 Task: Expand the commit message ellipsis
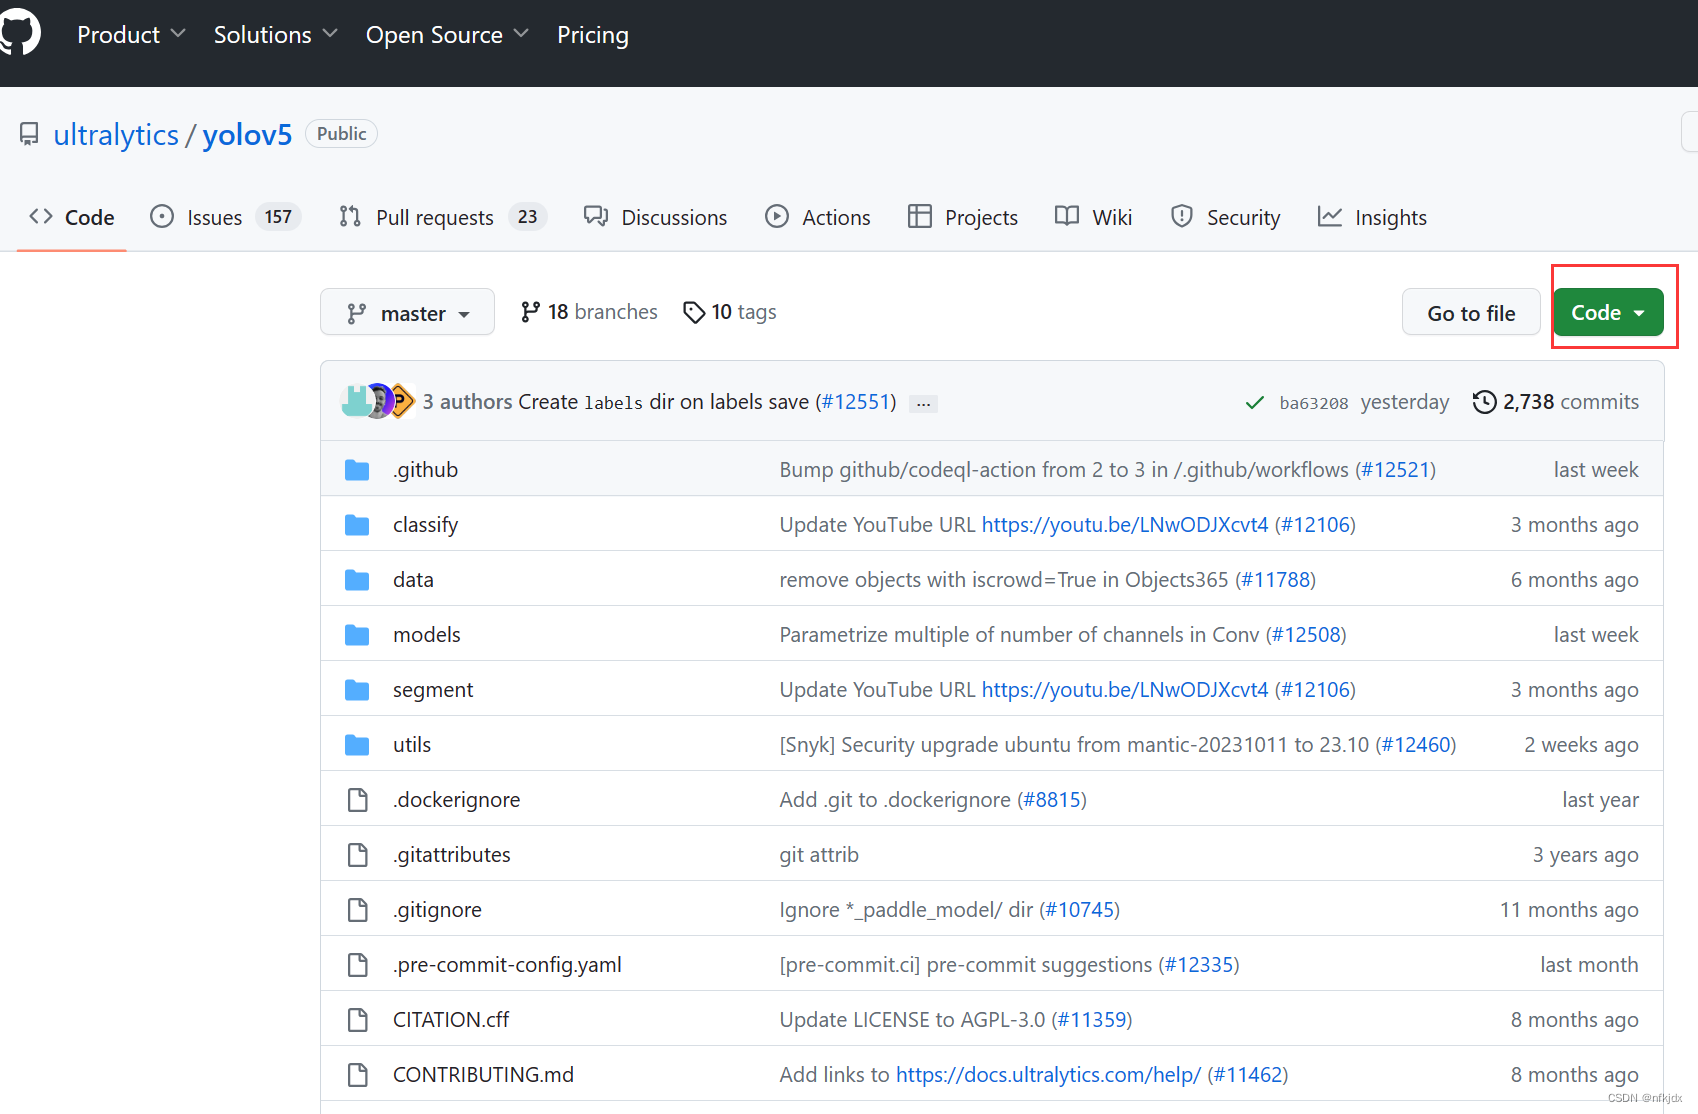[x=923, y=404]
